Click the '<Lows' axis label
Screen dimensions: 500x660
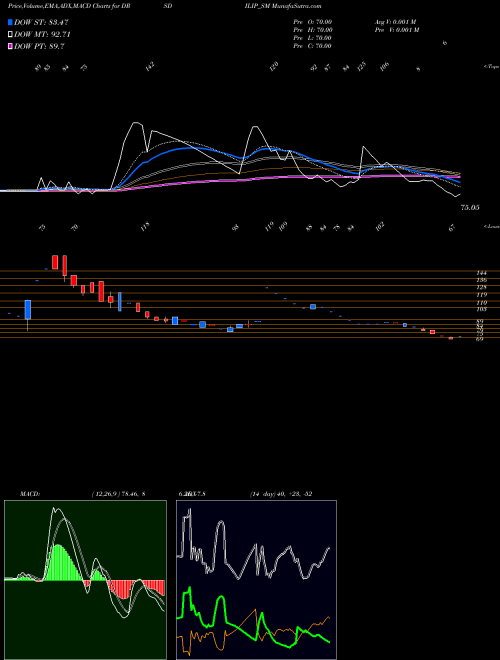point(492,226)
